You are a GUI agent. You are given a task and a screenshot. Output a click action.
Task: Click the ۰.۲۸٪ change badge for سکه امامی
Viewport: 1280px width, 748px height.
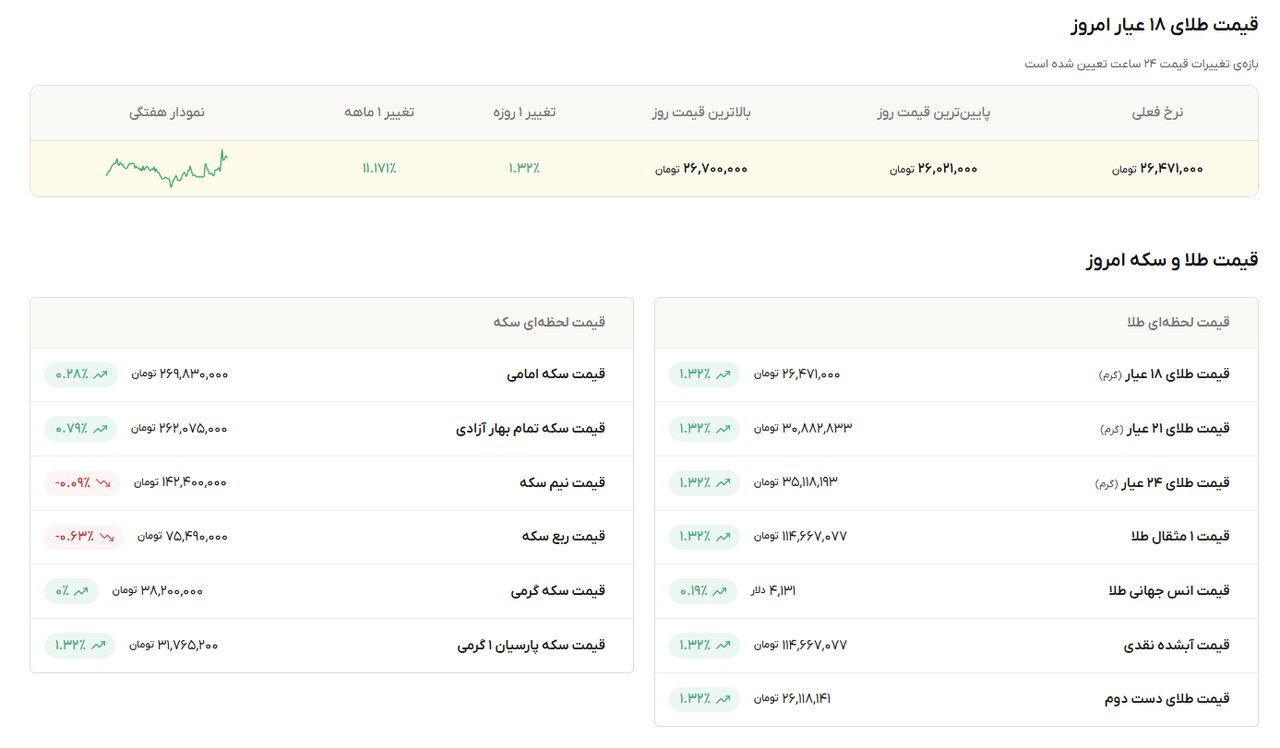point(81,374)
